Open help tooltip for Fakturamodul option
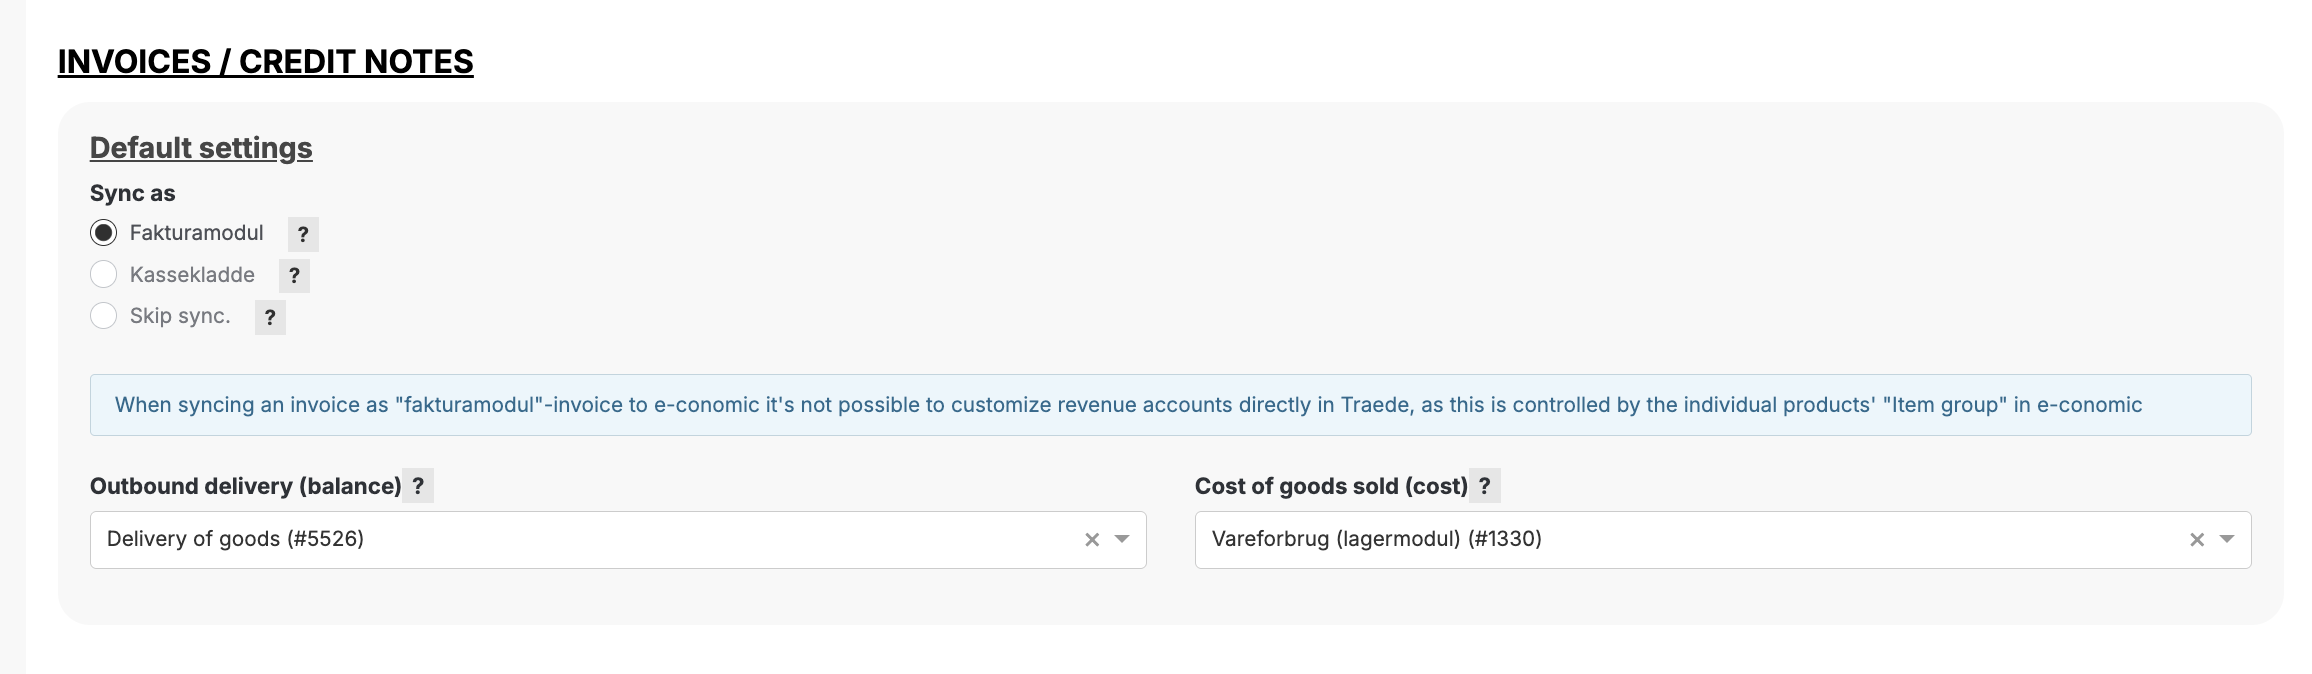Viewport: 2312px width, 674px height. click(303, 235)
